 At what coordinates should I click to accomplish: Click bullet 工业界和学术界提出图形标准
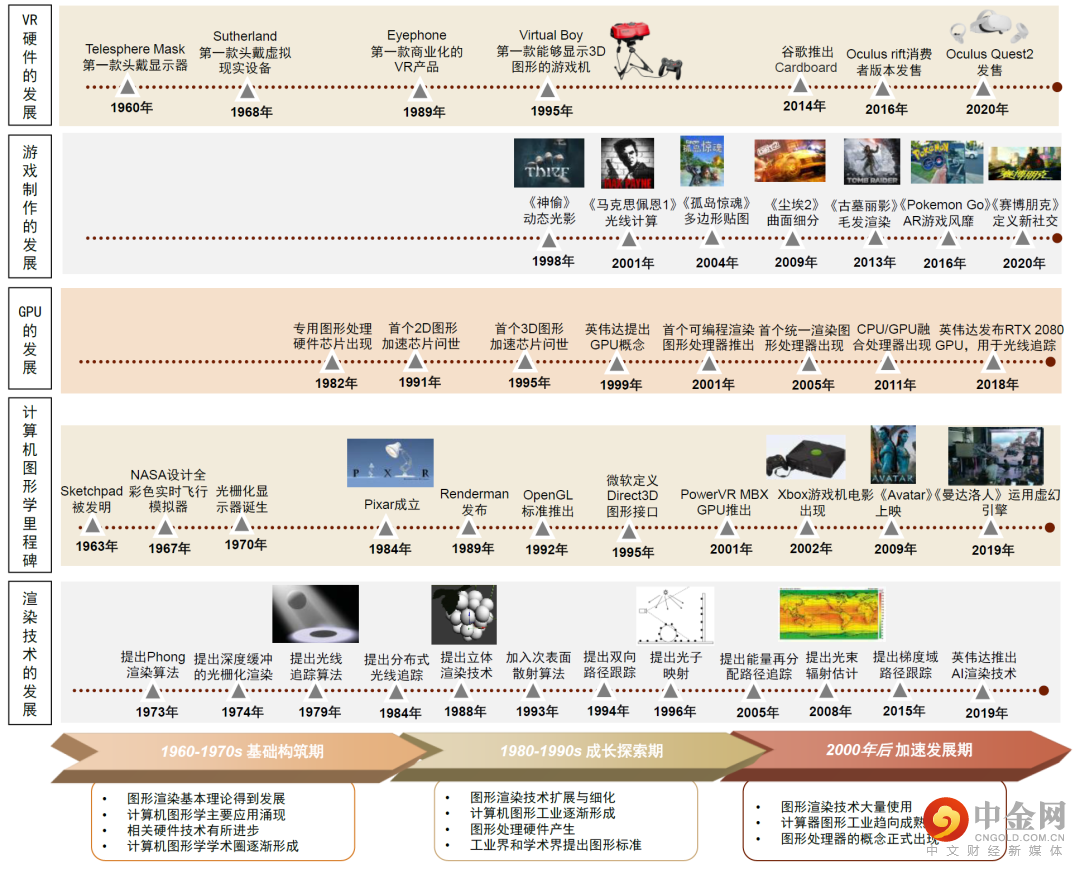[555, 844]
